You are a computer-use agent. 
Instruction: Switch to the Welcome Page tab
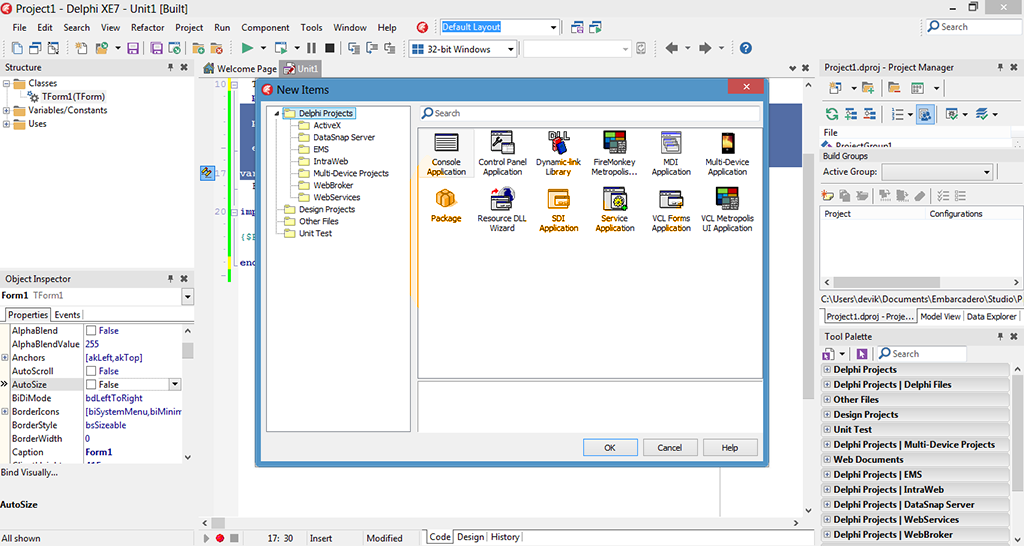(240, 69)
